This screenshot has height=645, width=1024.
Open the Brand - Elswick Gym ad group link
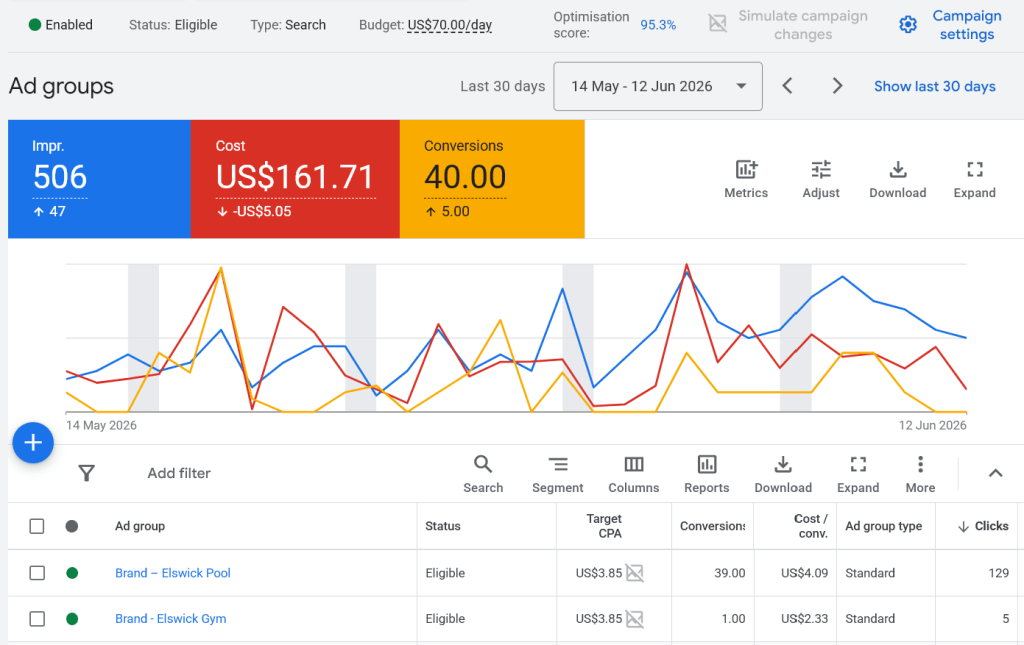(x=170, y=619)
